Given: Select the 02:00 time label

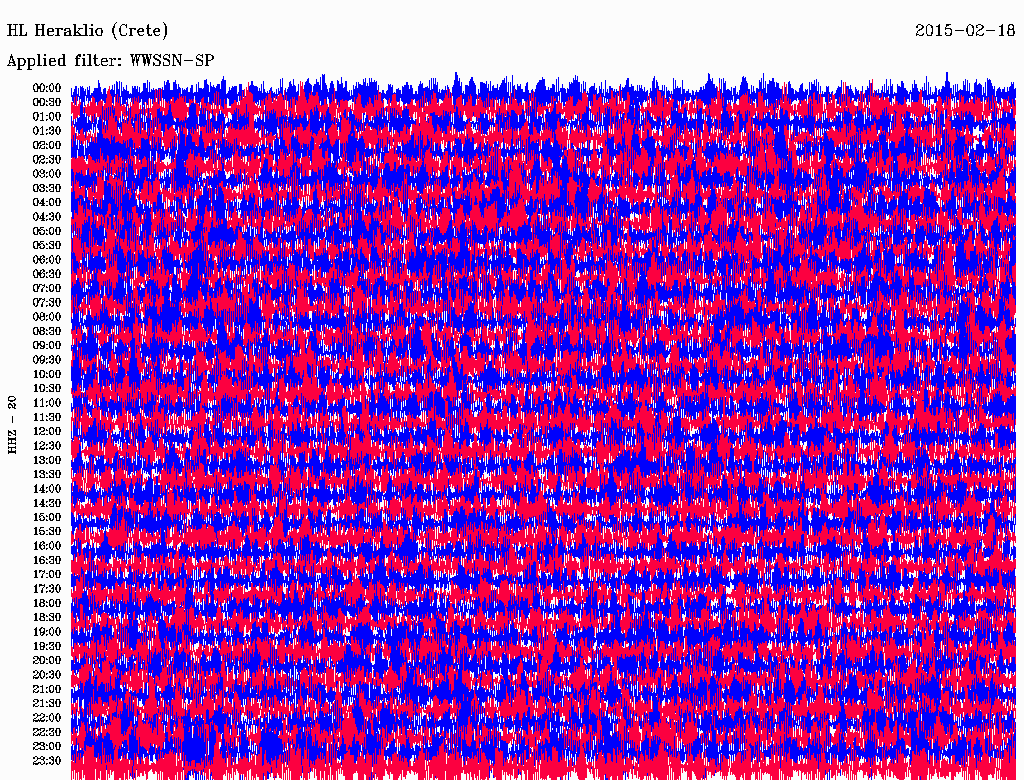Looking at the screenshot, I should [46, 146].
